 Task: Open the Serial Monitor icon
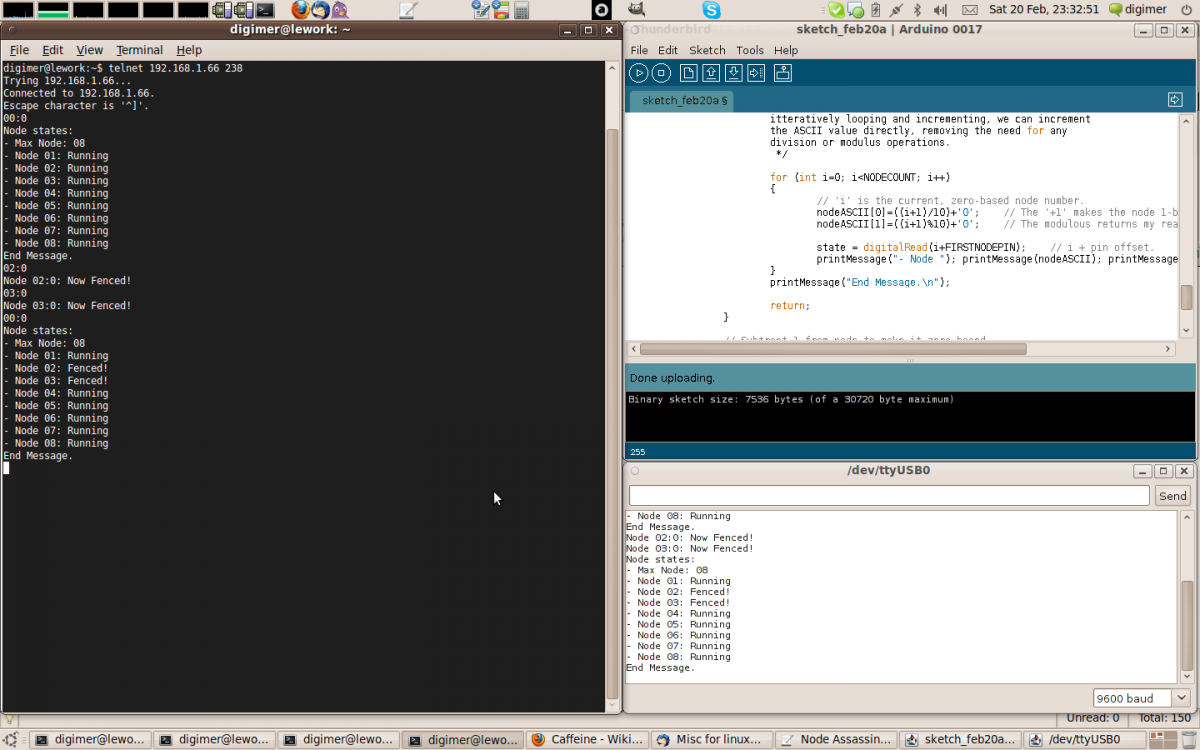[783, 72]
